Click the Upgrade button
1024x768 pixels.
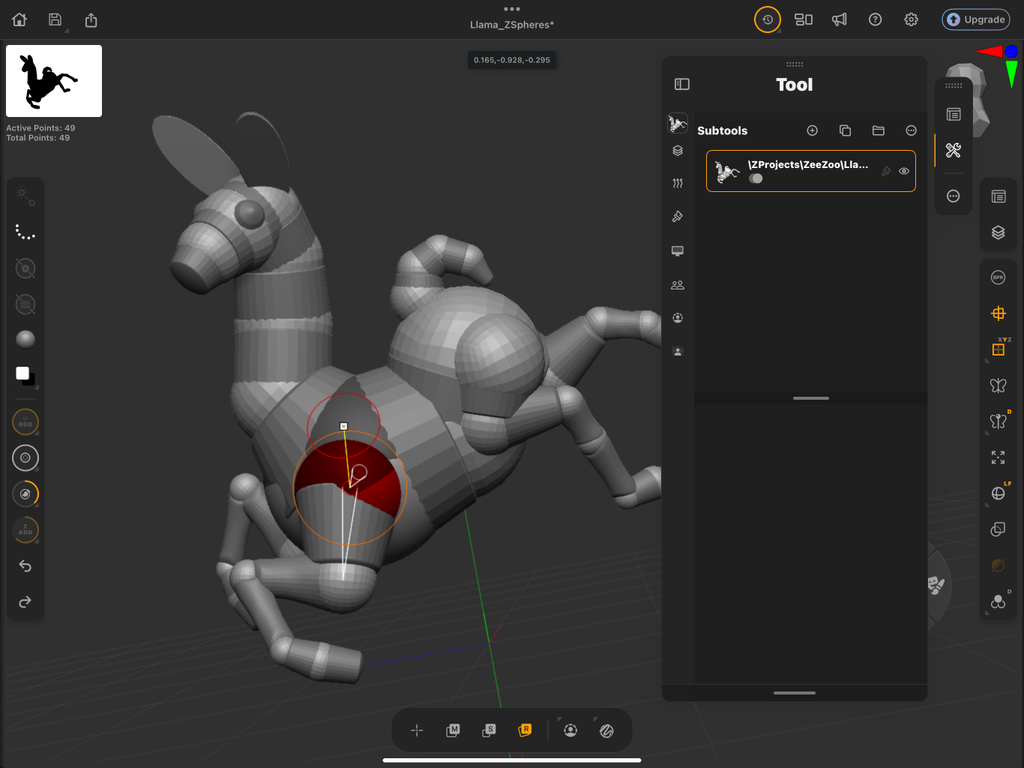click(975, 19)
